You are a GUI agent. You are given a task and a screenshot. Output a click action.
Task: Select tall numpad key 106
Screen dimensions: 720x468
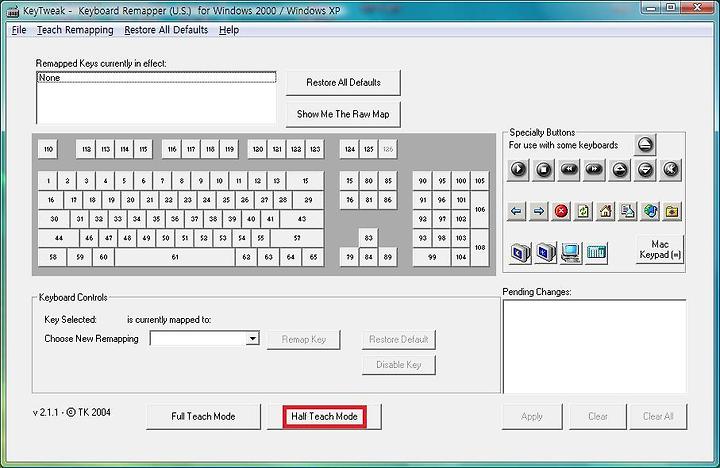pyautogui.click(x=480, y=209)
